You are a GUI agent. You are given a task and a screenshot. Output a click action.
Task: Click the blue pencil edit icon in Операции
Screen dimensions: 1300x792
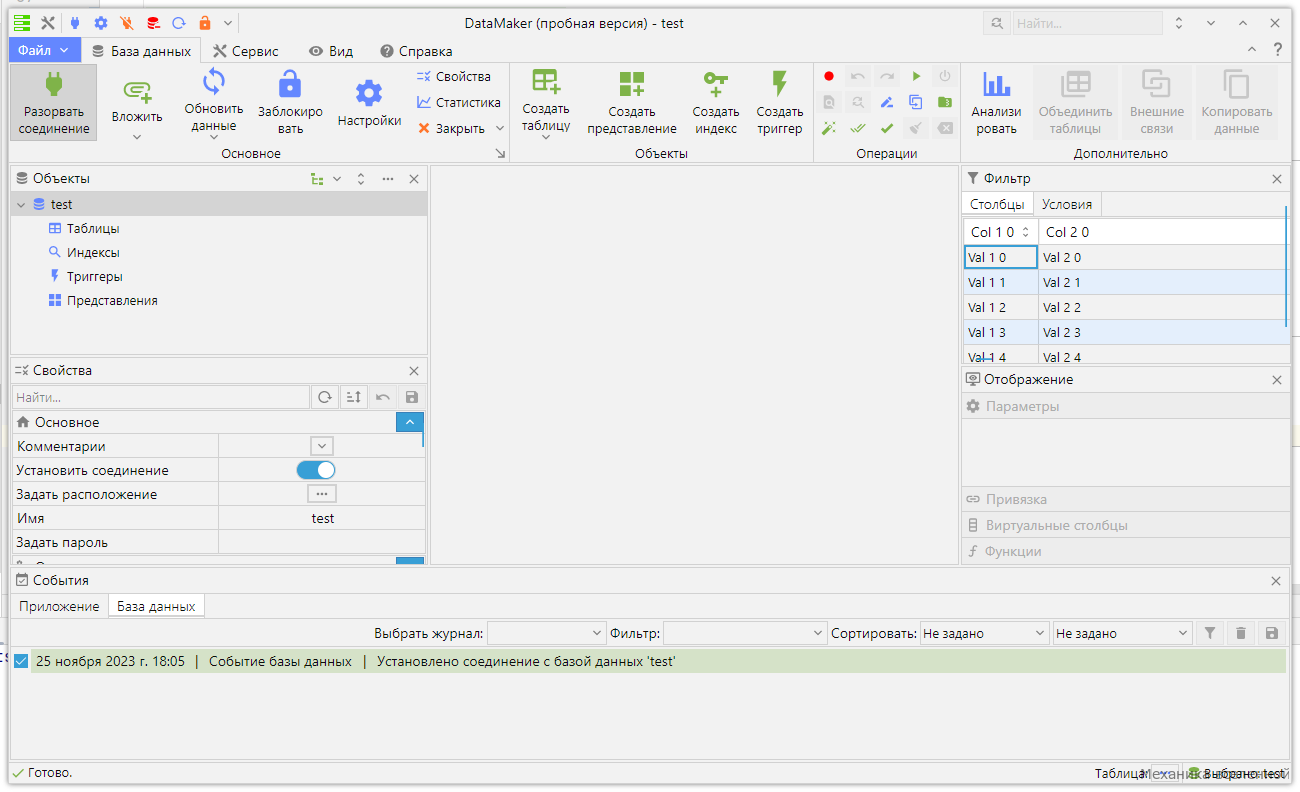click(x=887, y=102)
